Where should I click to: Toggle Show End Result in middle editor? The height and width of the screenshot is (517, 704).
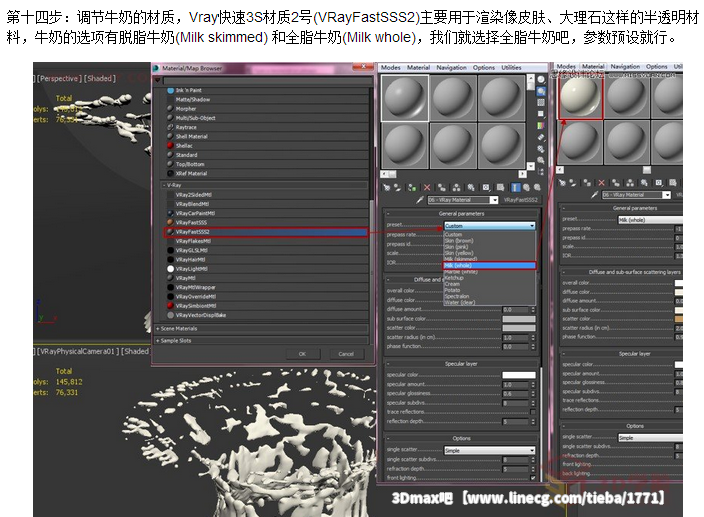point(515,188)
